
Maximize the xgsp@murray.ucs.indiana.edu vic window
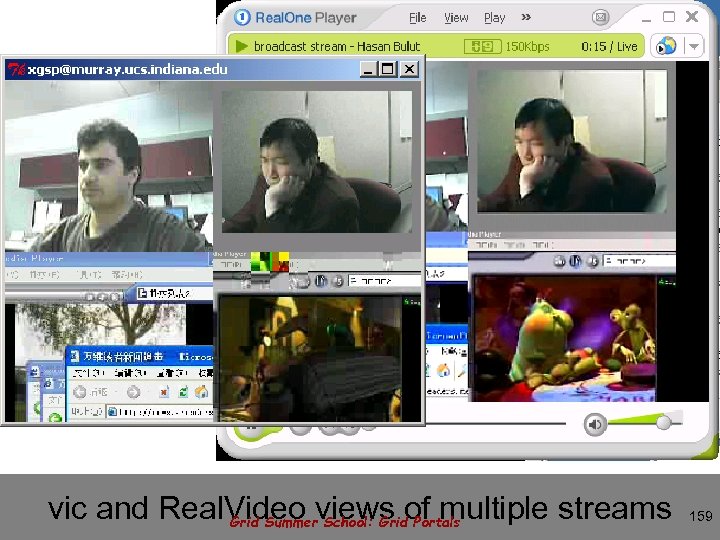click(388, 69)
